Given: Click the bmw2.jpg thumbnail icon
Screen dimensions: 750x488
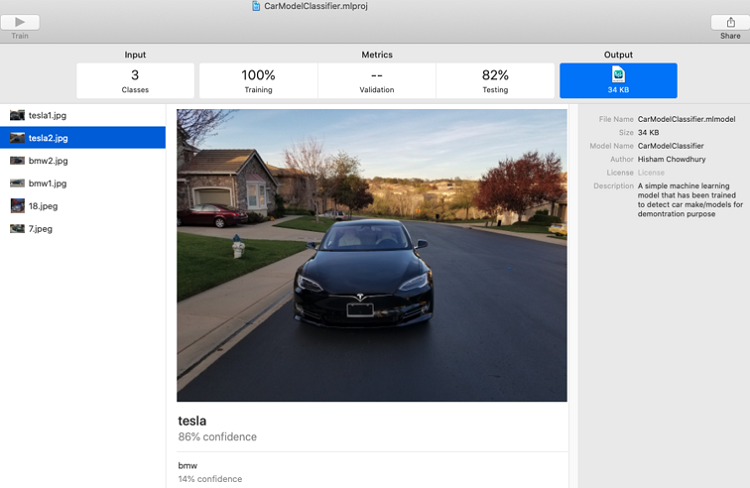Looking at the screenshot, I should pos(17,160).
